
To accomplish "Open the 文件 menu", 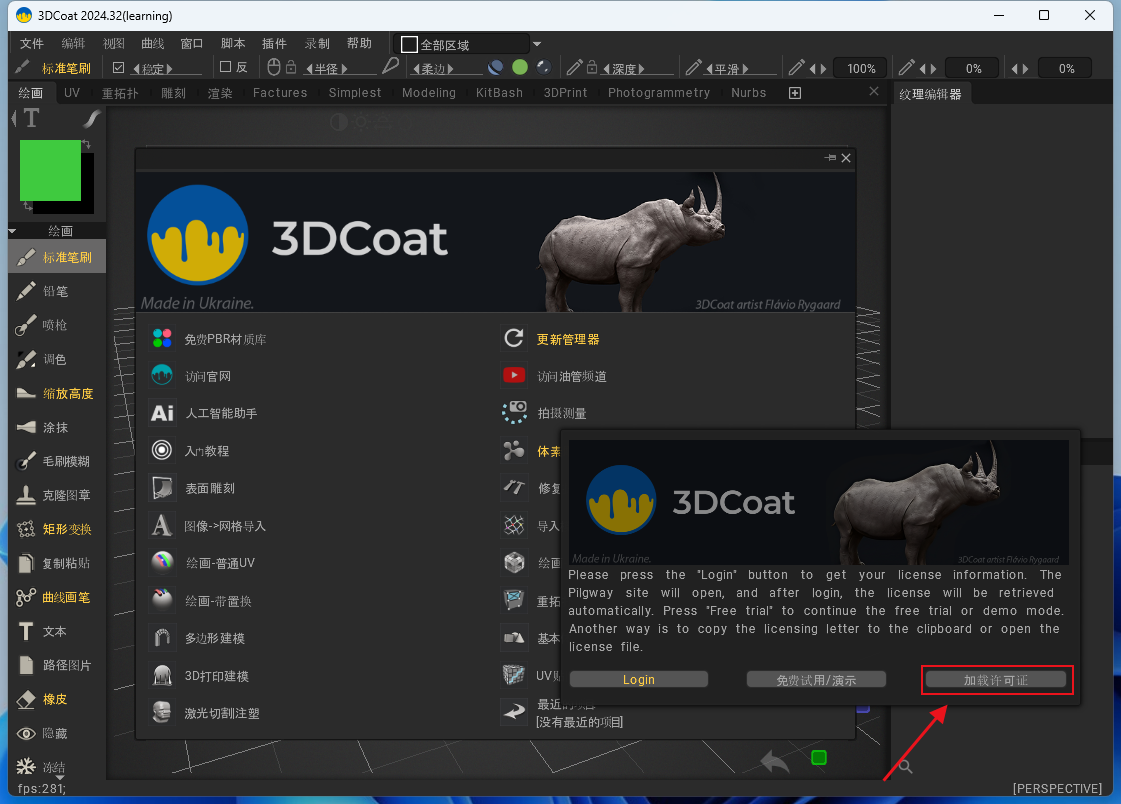I will pos(31,44).
